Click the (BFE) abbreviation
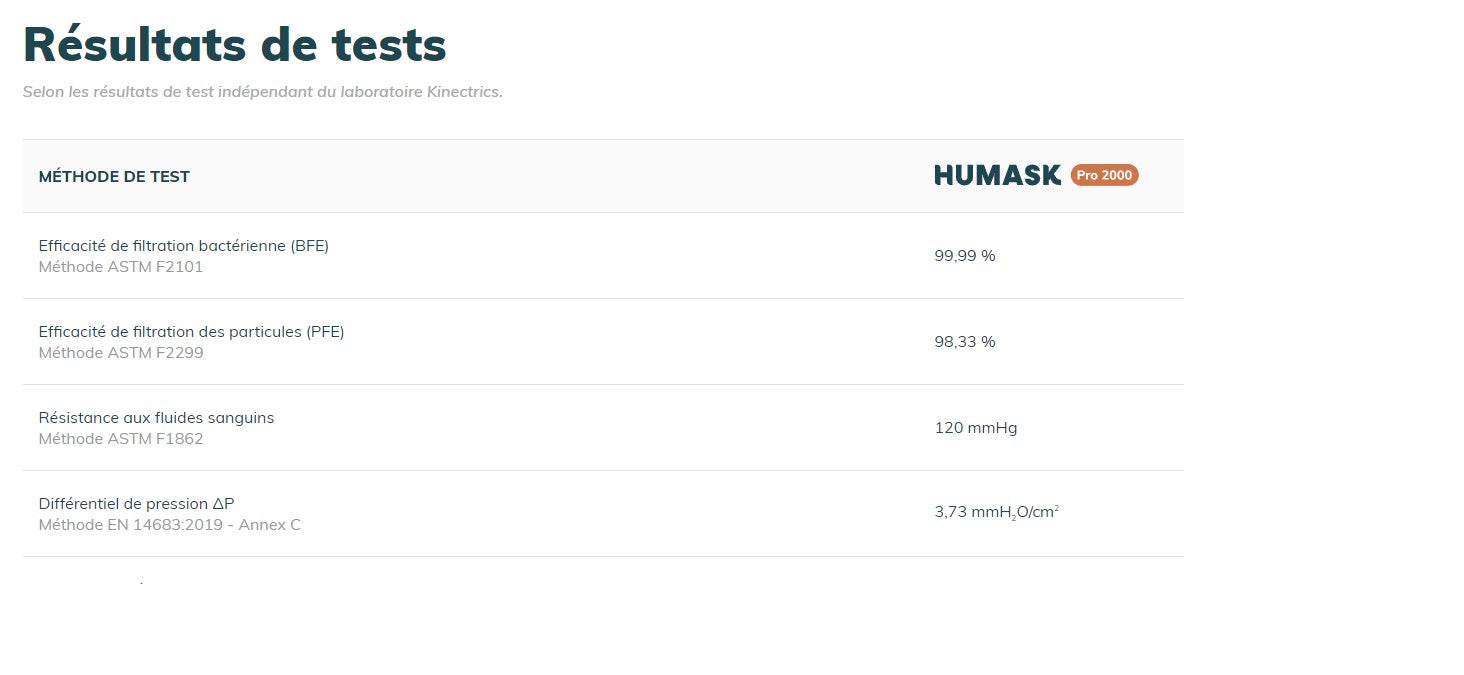This screenshot has height=675, width=1464. 310,246
